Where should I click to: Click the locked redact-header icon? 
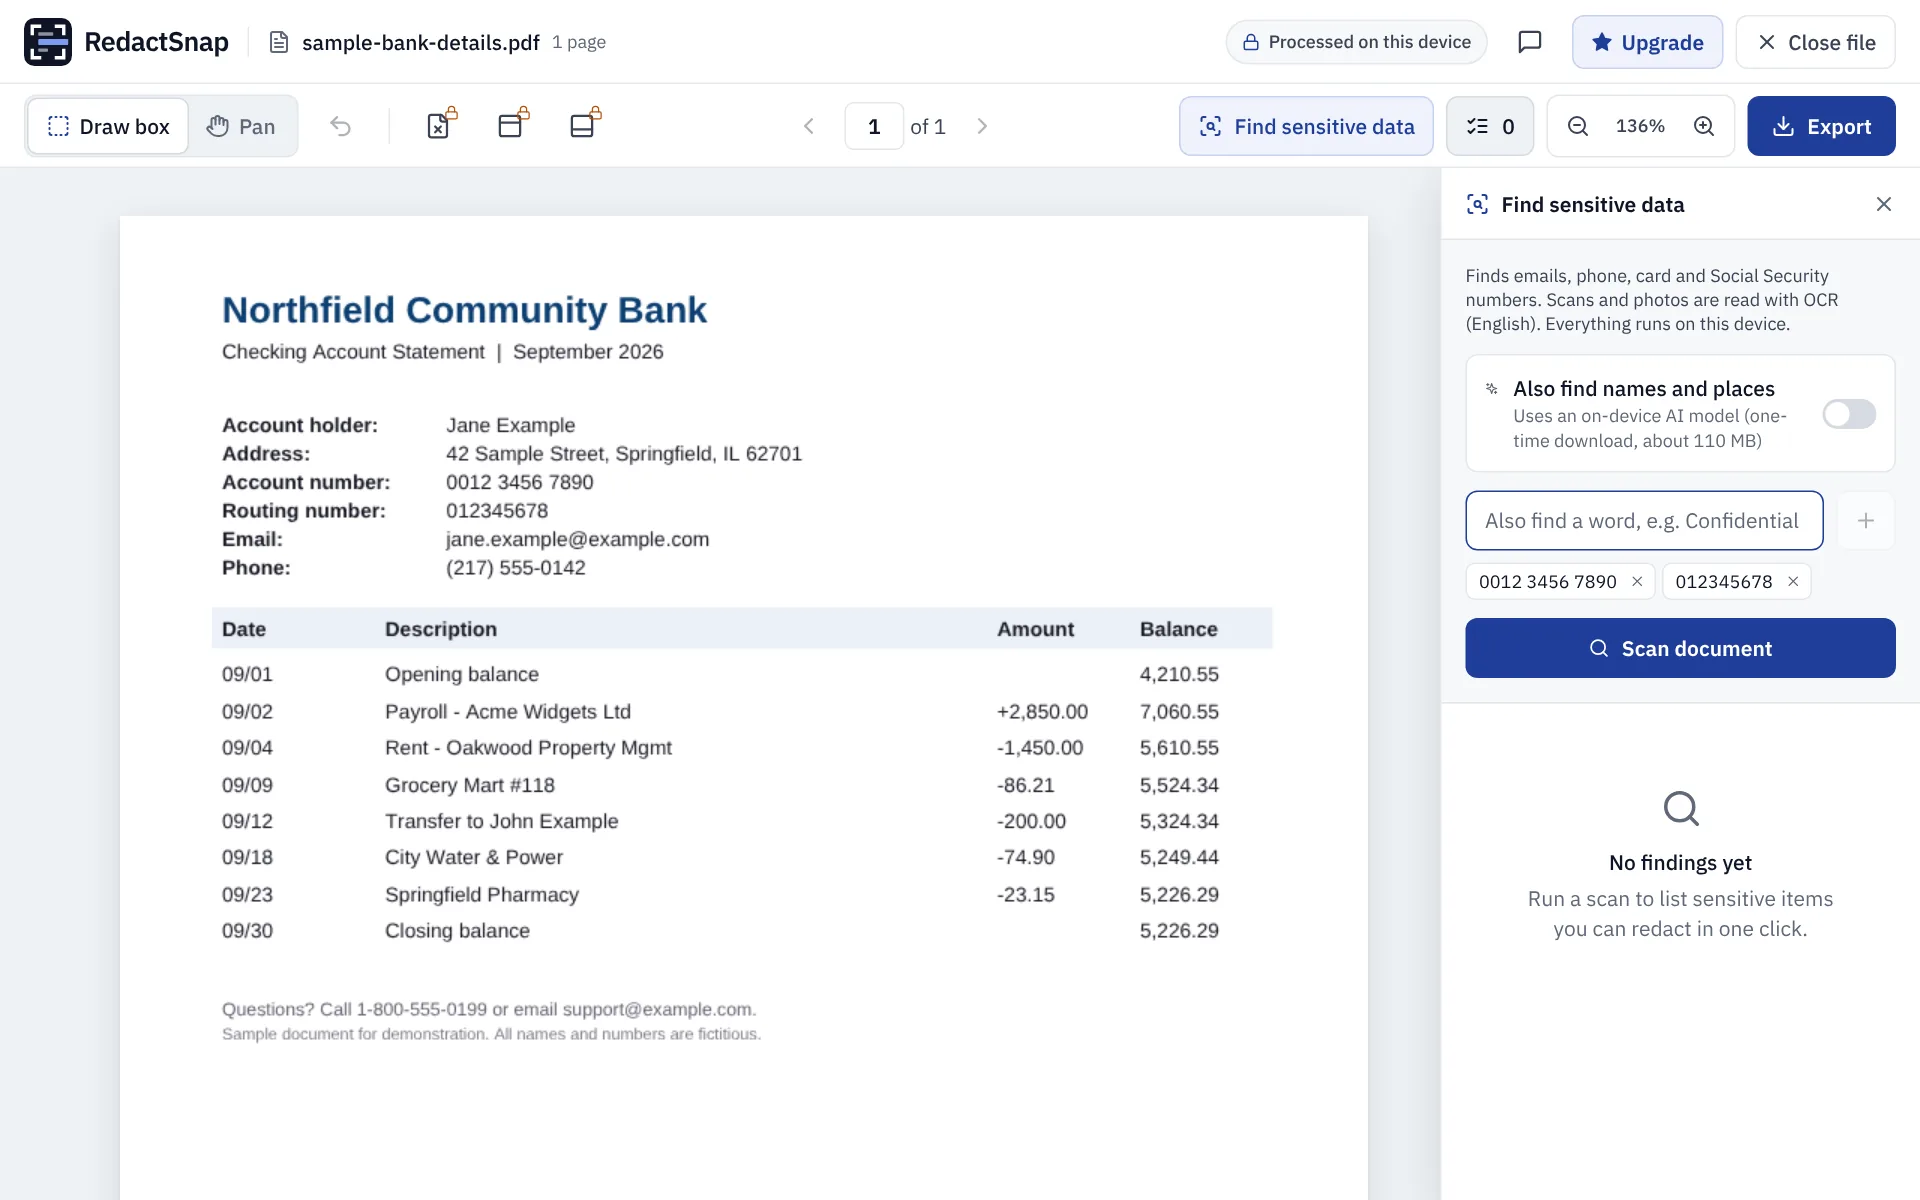[513, 125]
